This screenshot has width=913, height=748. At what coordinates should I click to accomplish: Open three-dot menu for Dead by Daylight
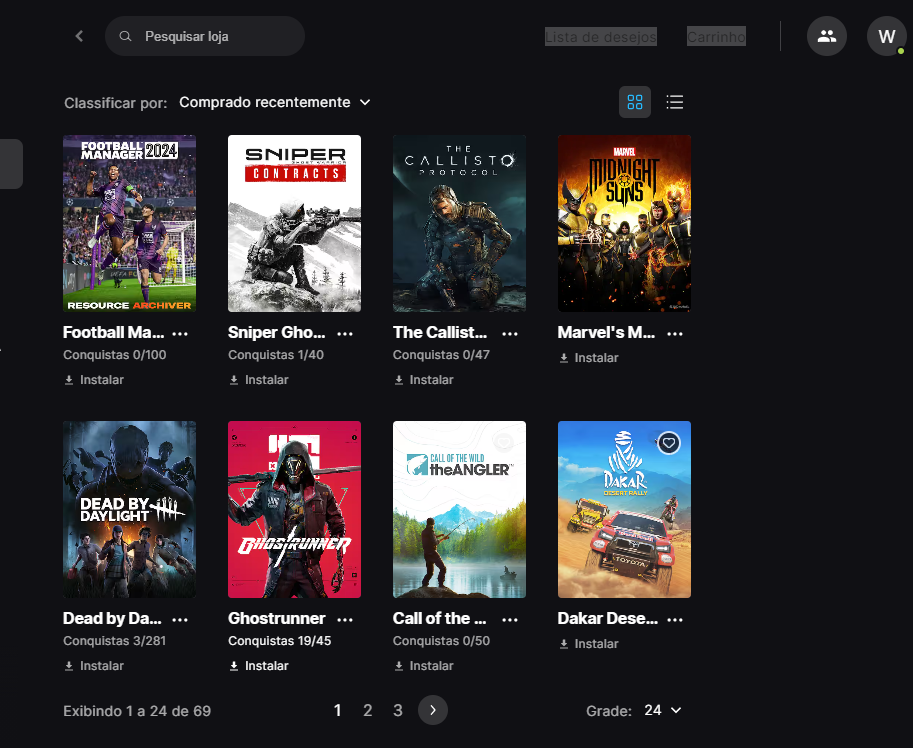pyautogui.click(x=181, y=619)
